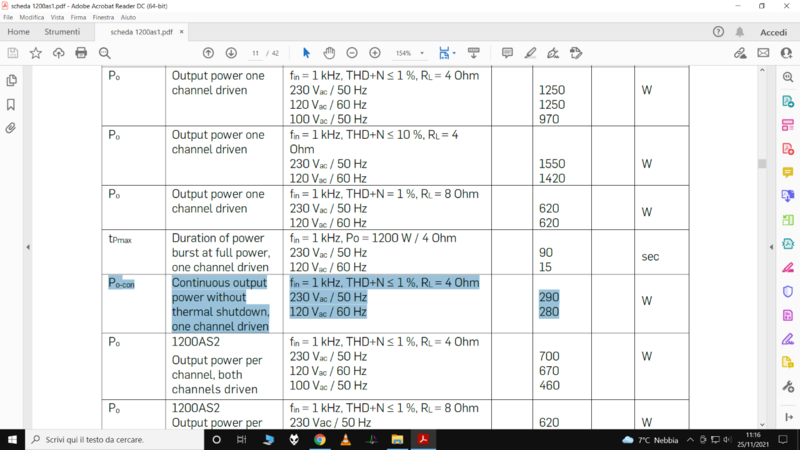Click the 'tPmax' symbol cell
The image size is (800, 450).
tap(120, 239)
